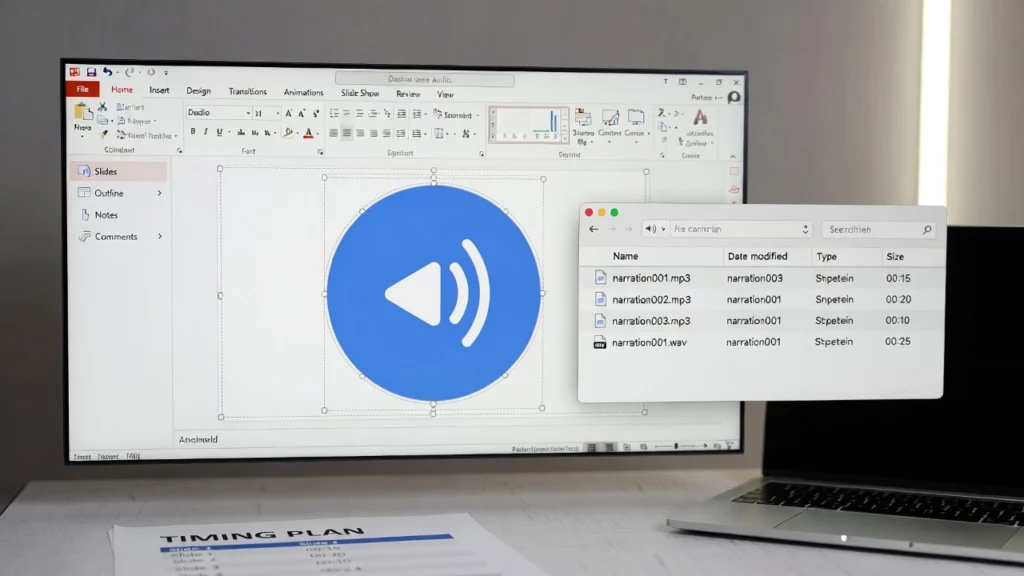
Task: Click the back arrow in the file browser
Action: point(594,229)
